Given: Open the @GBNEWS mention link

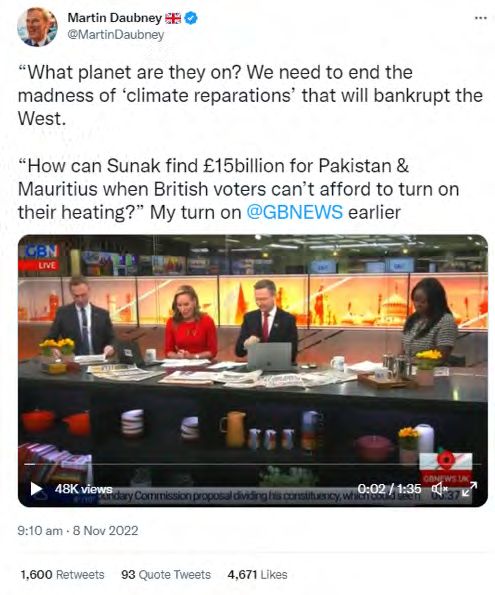Looking at the screenshot, I should coord(295,212).
